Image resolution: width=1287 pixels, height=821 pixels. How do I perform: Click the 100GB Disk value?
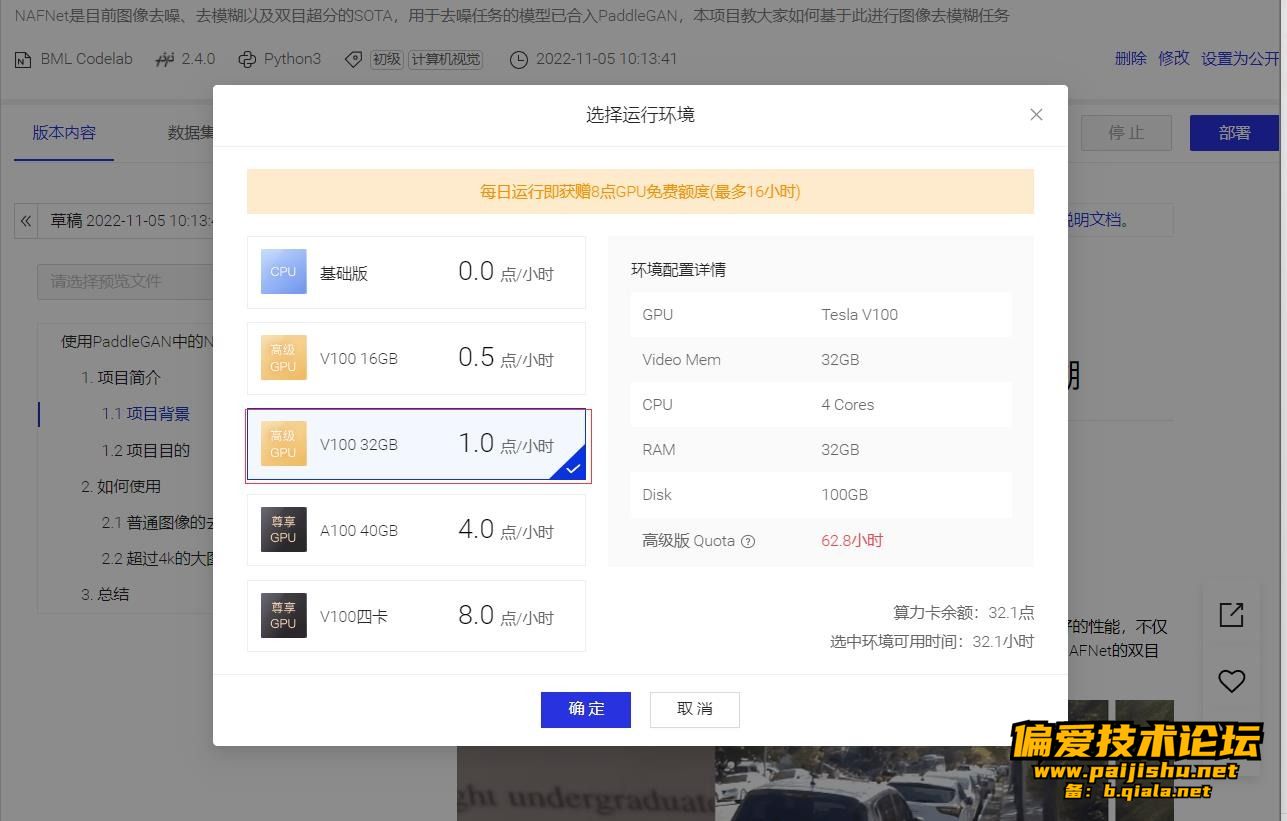pyautogui.click(x=845, y=495)
